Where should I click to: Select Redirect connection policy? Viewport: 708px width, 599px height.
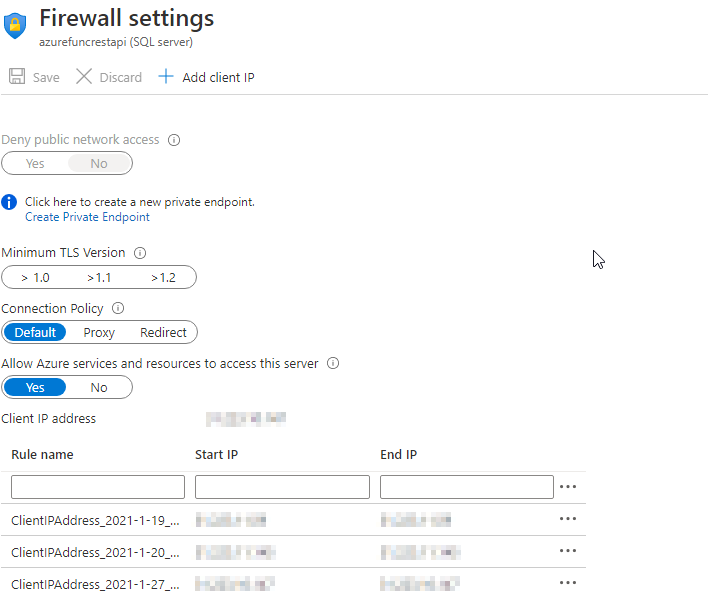(163, 333)
